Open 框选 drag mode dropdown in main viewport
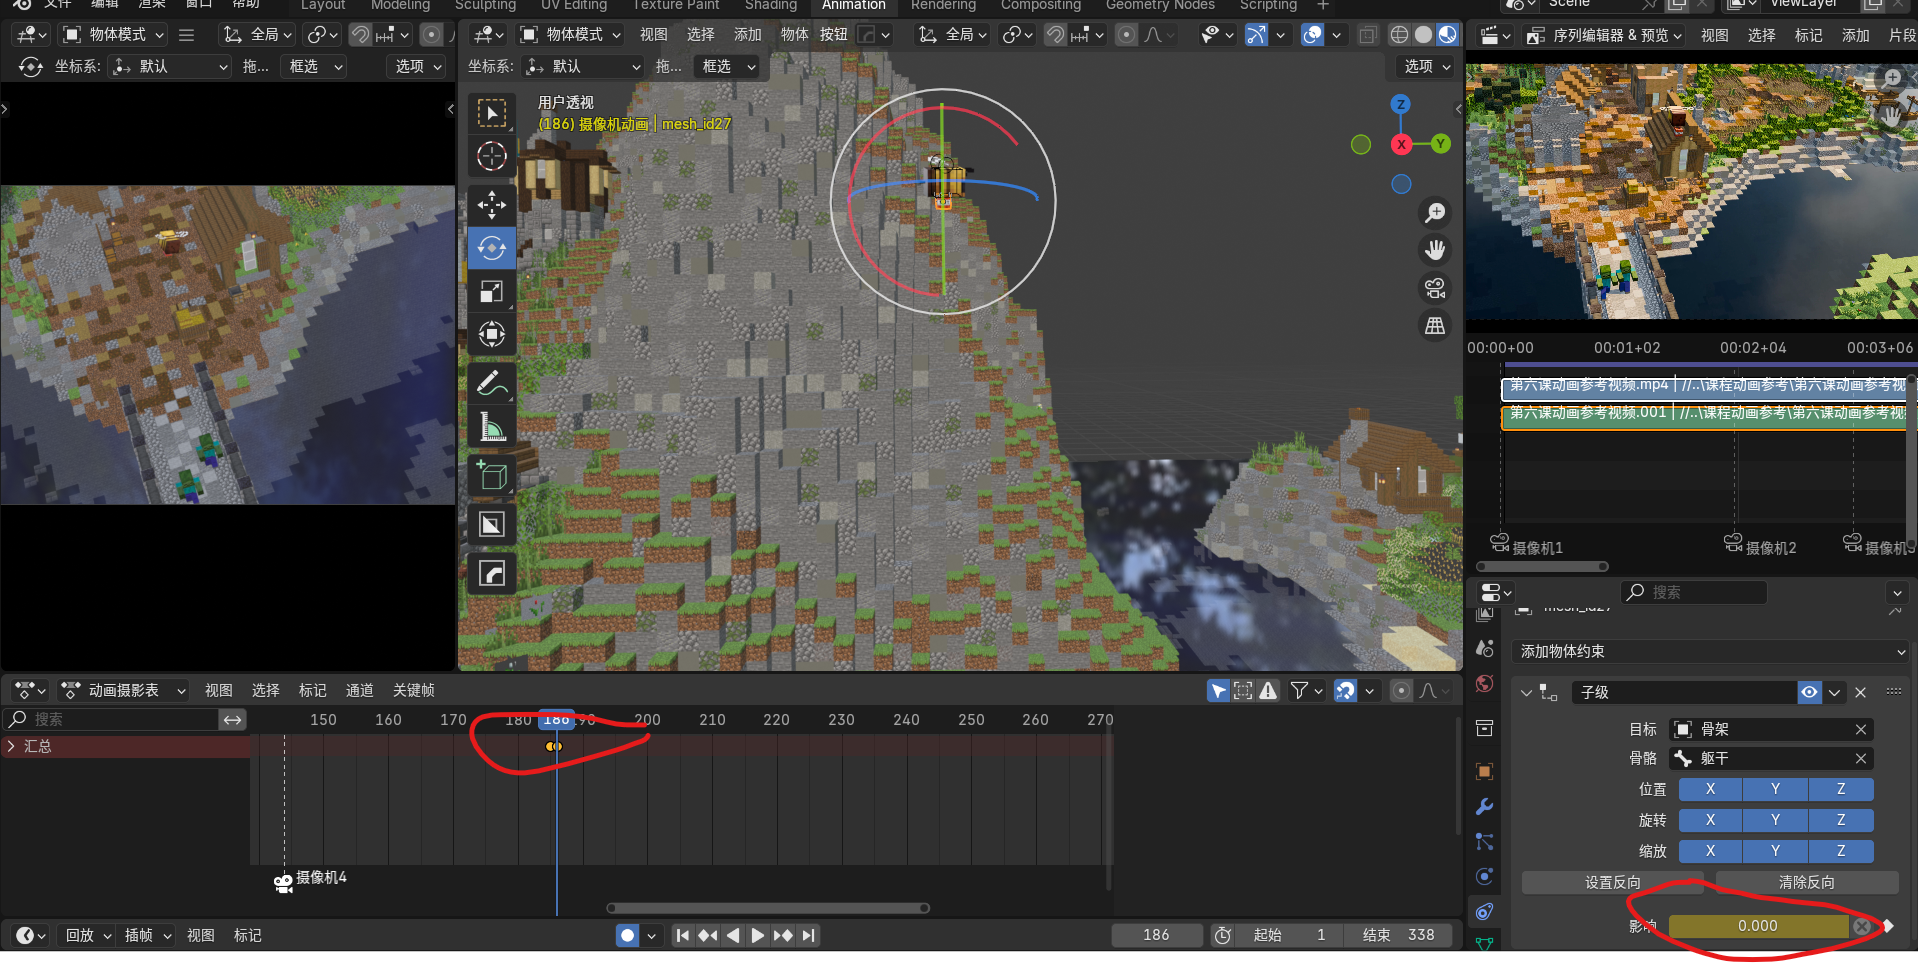Viewport: 1918px width, 963px height. 728,66
